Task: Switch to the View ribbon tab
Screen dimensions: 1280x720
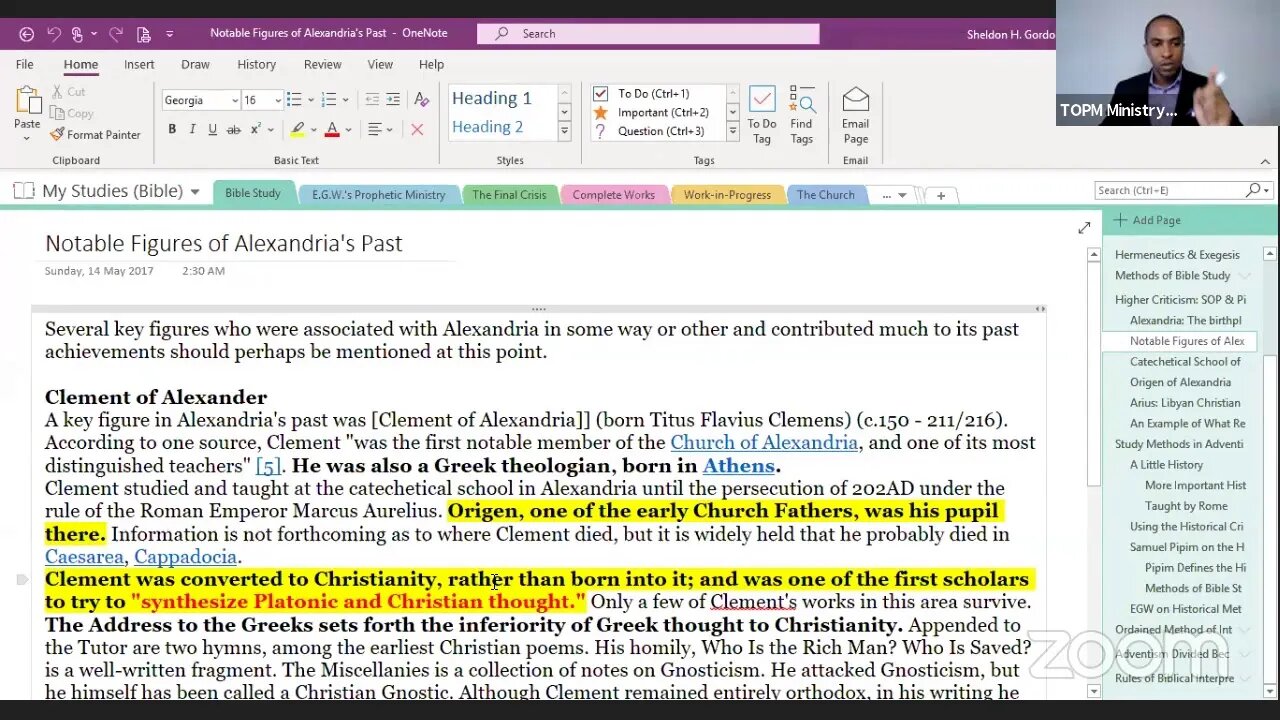Action: (x=380, y=64)
